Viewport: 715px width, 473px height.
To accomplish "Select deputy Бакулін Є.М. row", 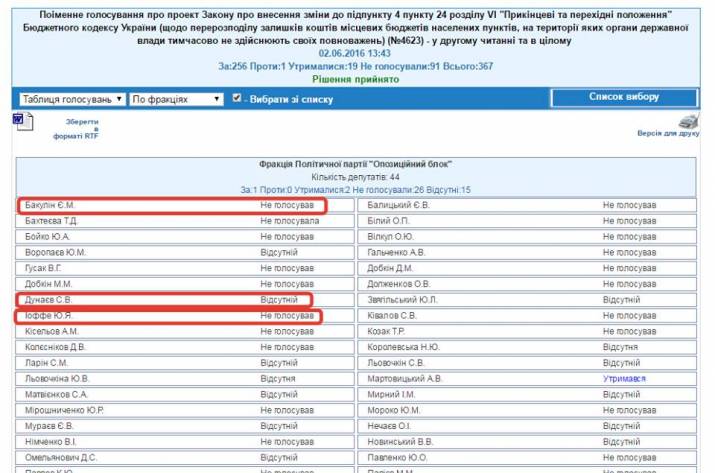I will [168, 205].
